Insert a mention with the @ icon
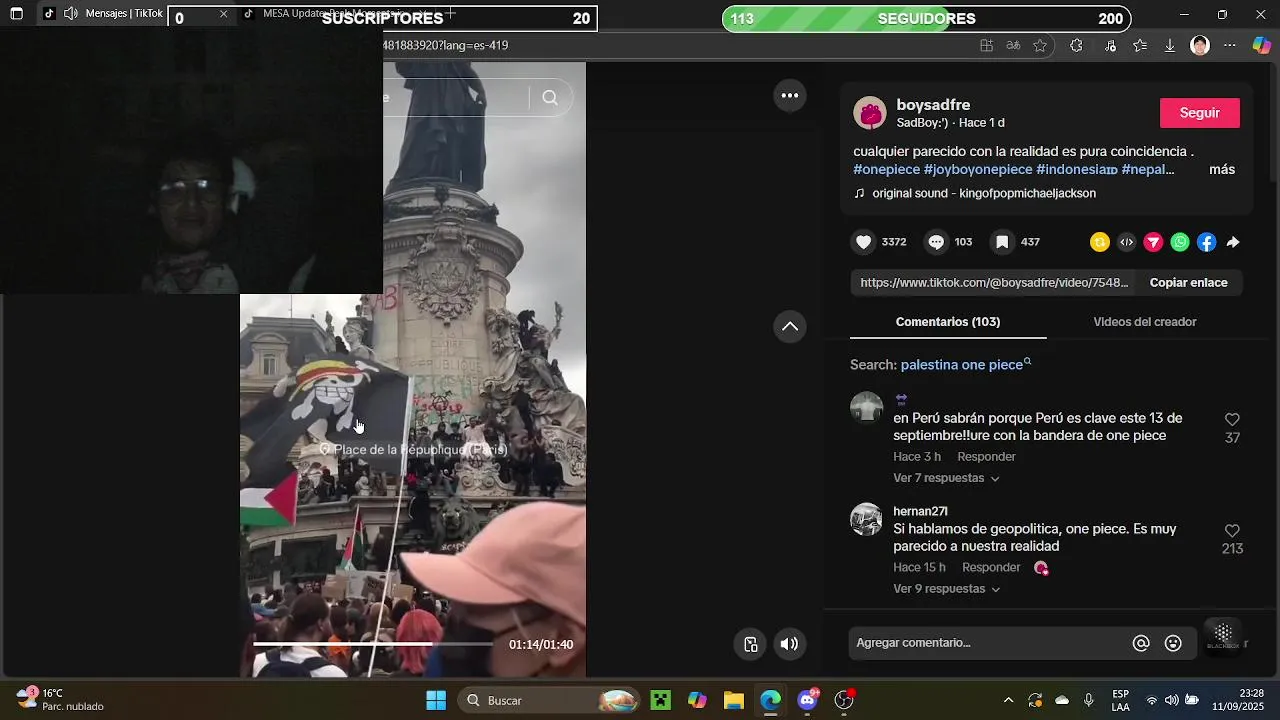 tap(1141, 643)
